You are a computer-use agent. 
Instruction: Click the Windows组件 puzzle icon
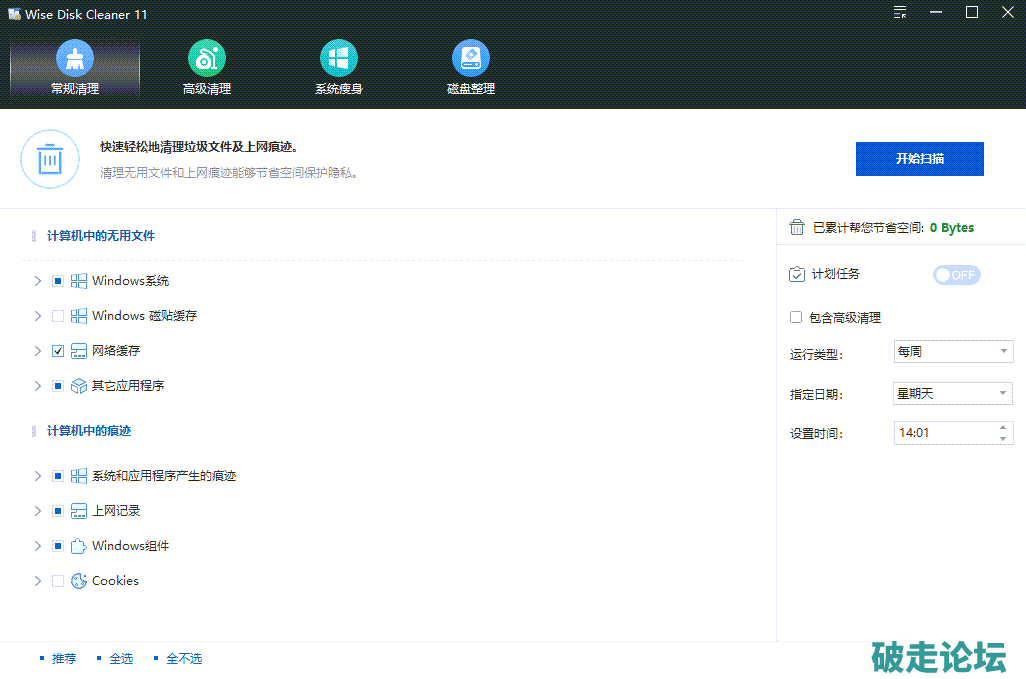point(79,546)
